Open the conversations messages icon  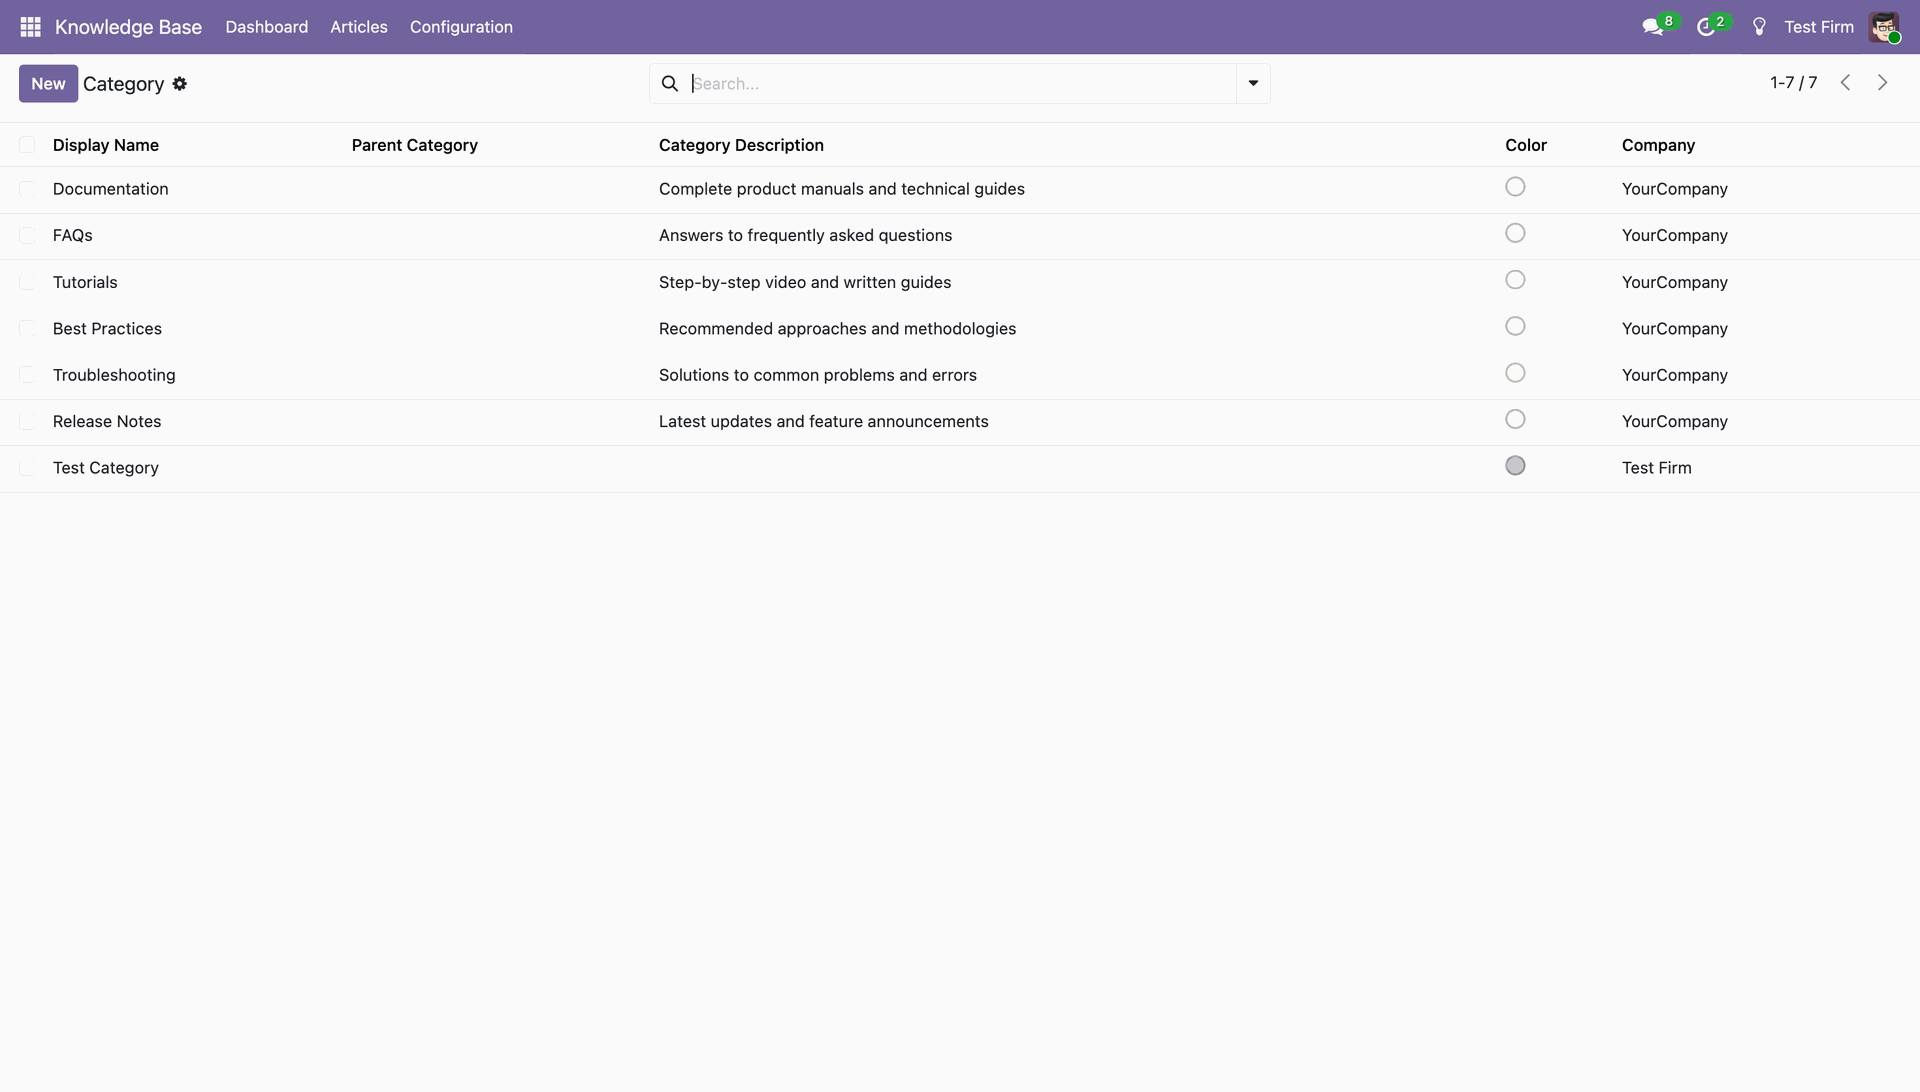1652,27
